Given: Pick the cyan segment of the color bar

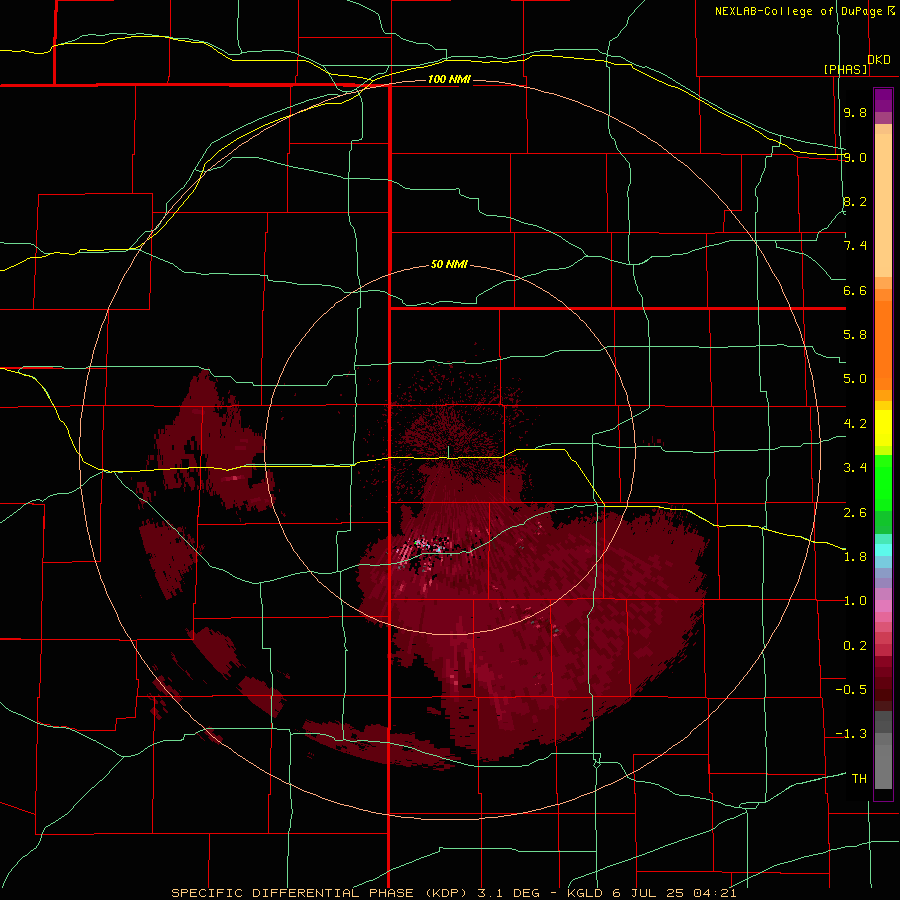Looking at the screenshot, I should tap(883, 550).
